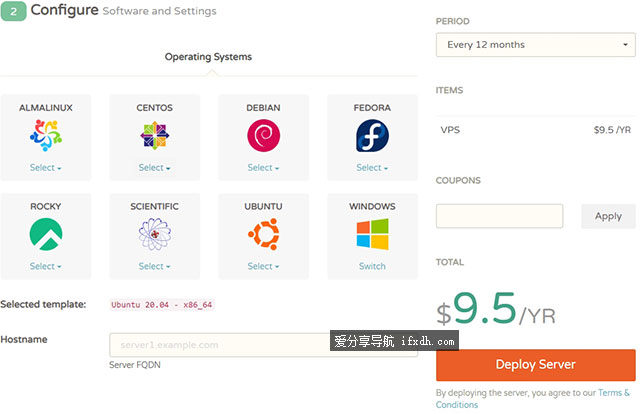Switch to the Operating Systems tab
640x414 pixels.
click(208, 57)
